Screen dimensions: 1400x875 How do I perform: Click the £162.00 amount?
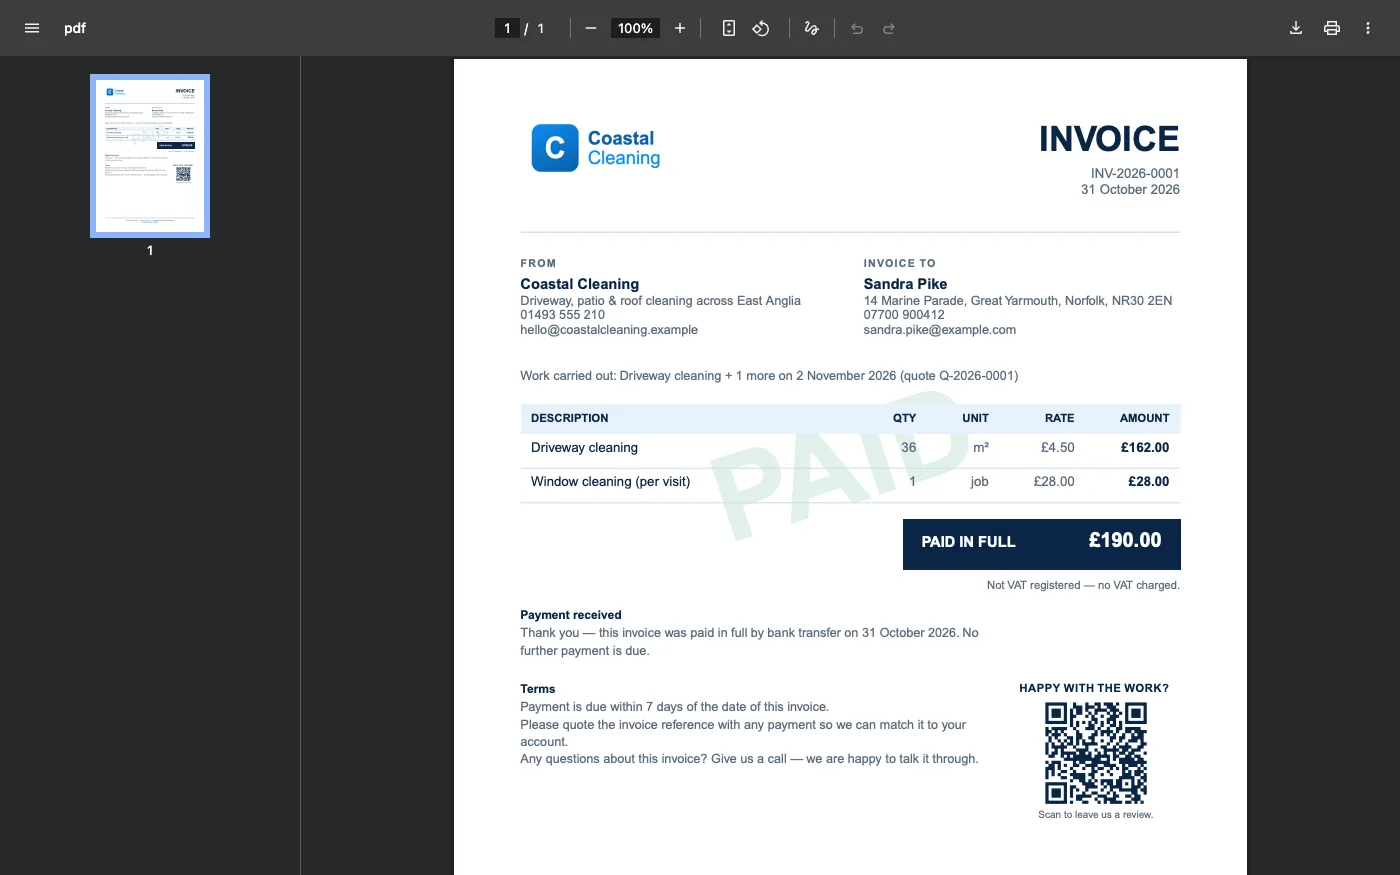[1145, 448]
